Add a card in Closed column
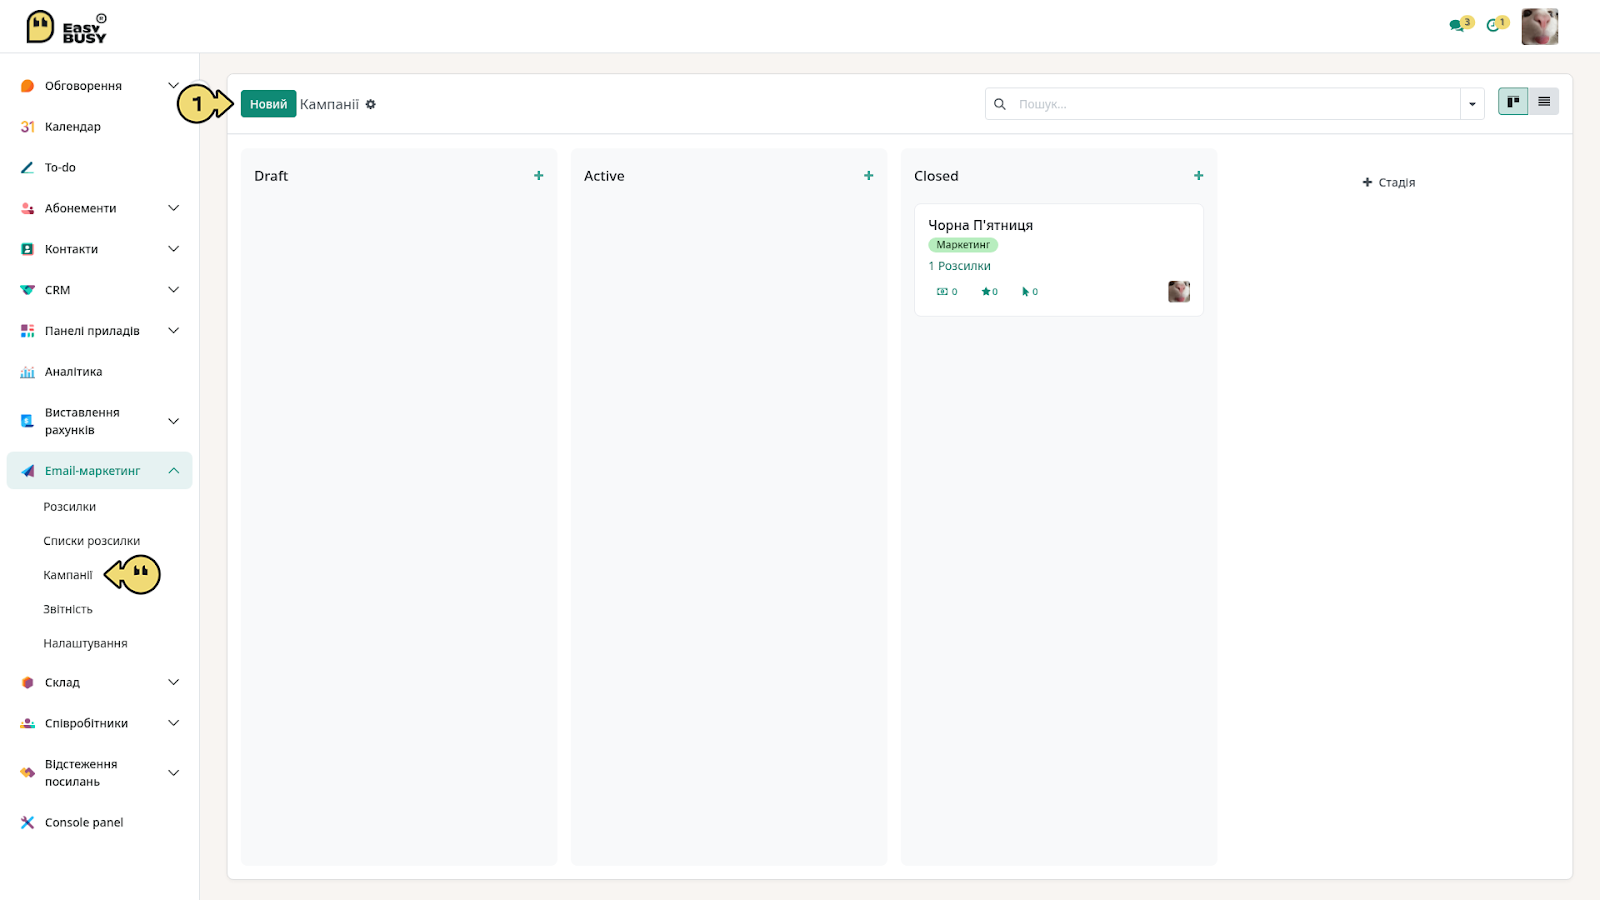 1199,176
